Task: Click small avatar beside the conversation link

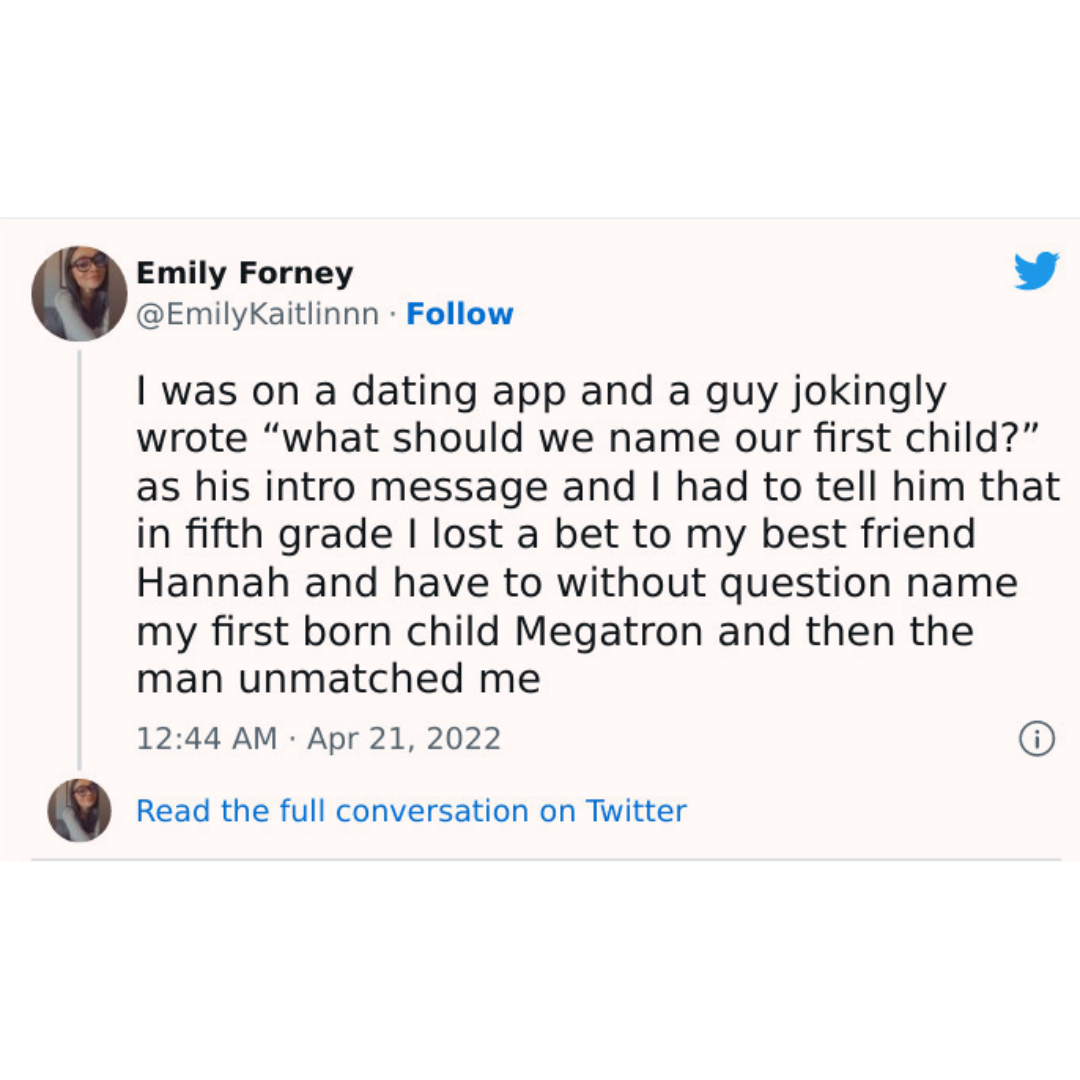Action: pos(79,810)
